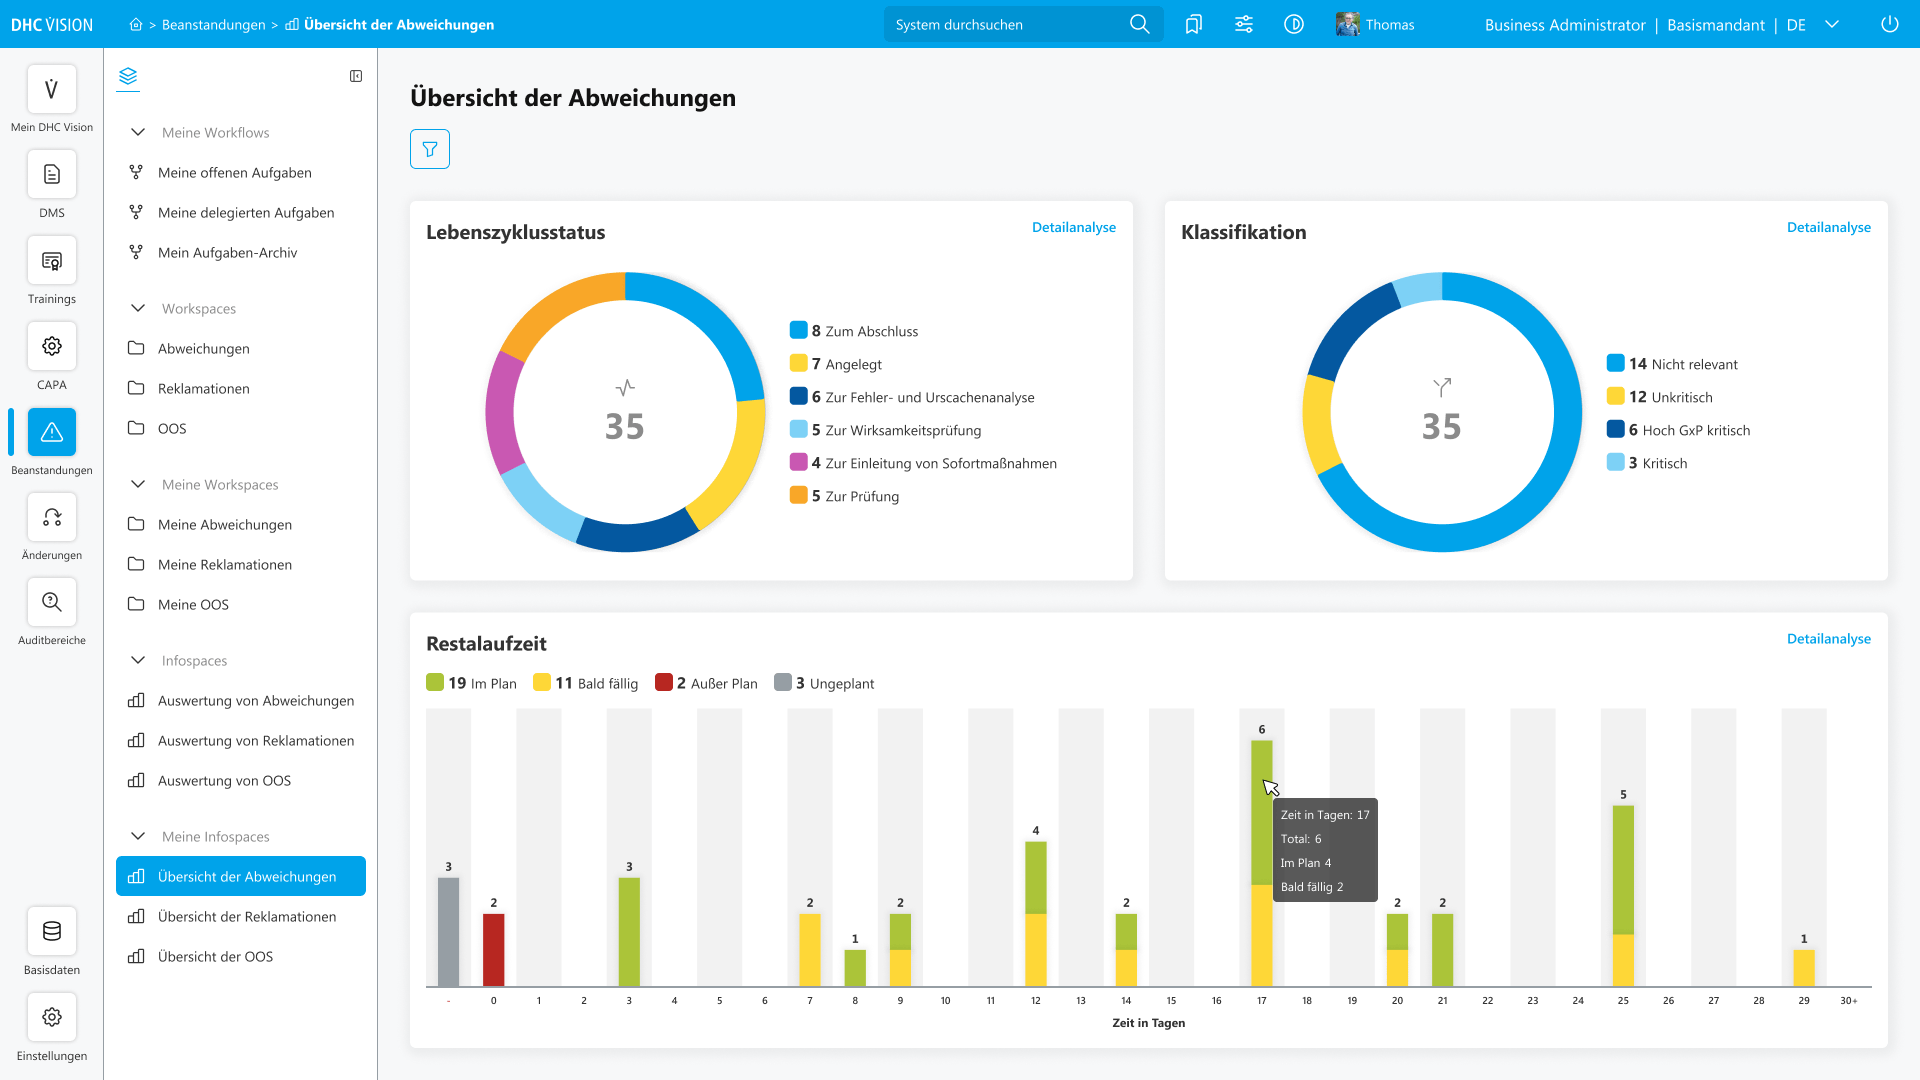
Task: Click the bookmarks icon in the top bar
Action: point(1193,24)
